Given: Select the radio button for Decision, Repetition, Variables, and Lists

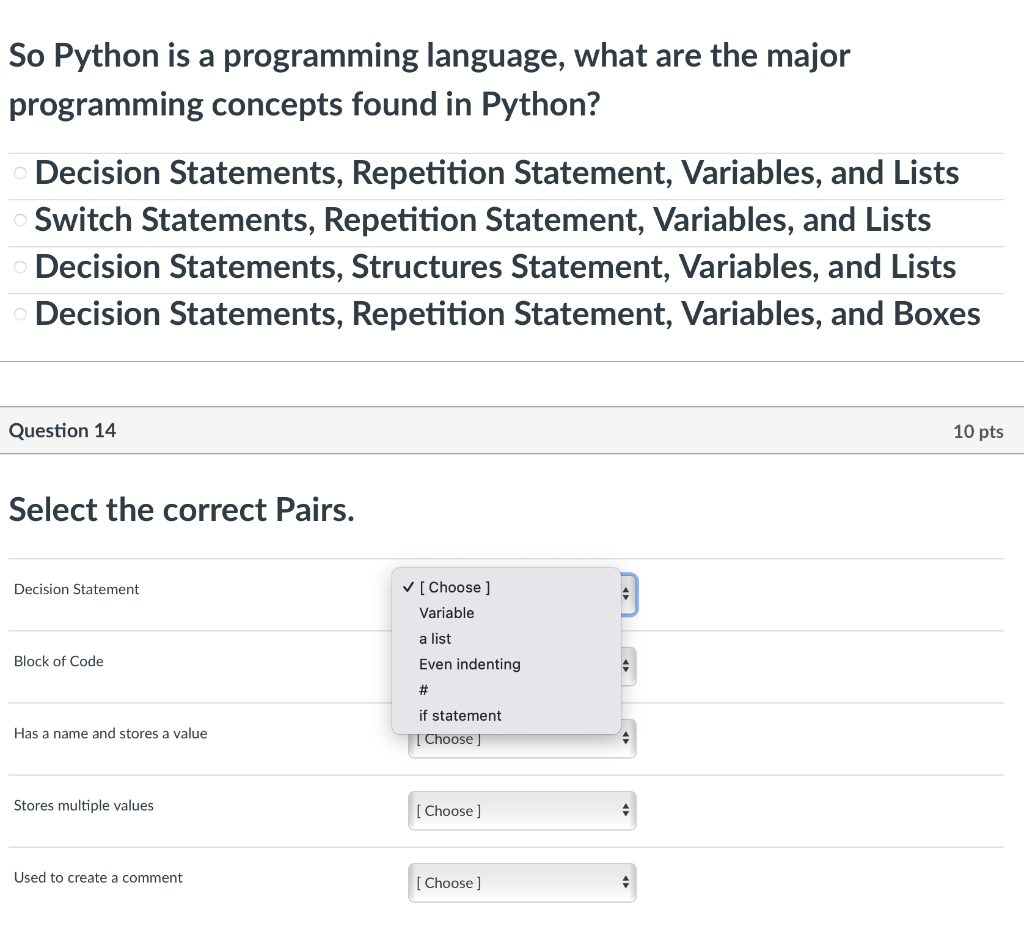Looking at the screenshot, I should click(20, 173).
